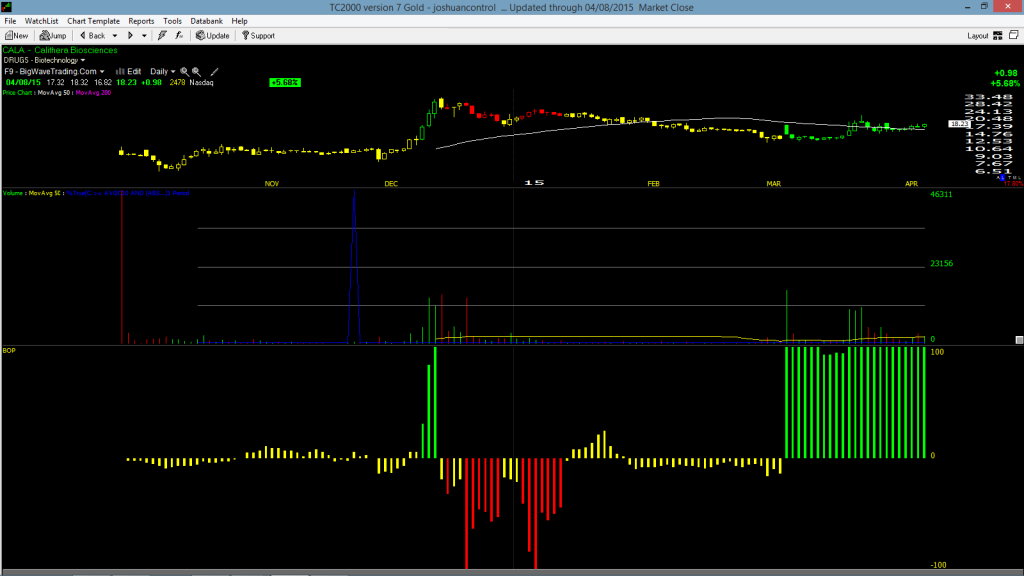
Task: Open the Tools menu
Action: [x=172, y=21]
